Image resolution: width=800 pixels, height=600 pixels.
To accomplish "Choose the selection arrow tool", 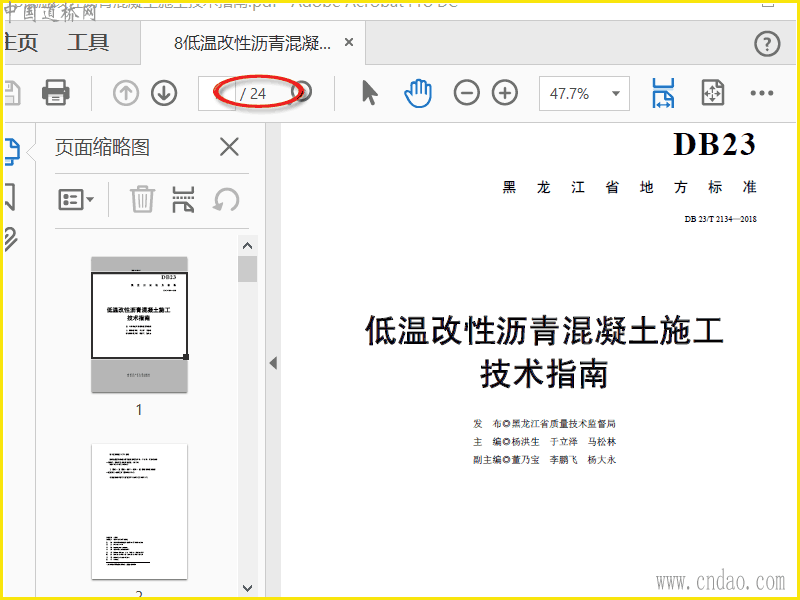I will click(370, 93).
